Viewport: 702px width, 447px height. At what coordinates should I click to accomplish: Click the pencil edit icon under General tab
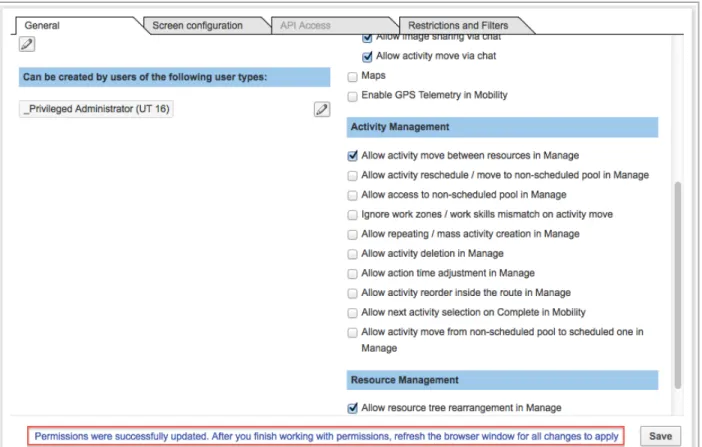[27, 44]
